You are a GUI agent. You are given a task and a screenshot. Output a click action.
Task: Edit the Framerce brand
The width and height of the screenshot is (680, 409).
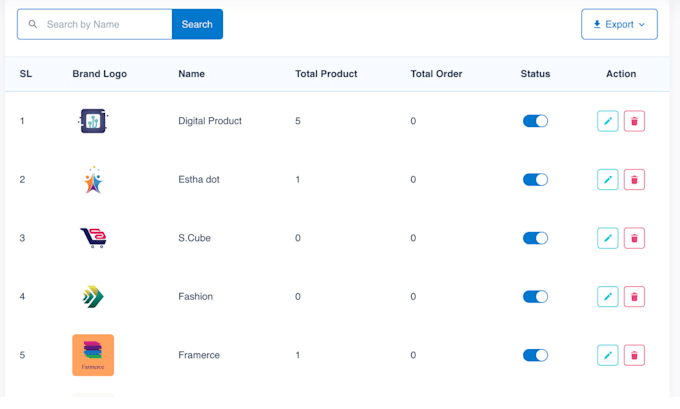(x=608, y=355)
